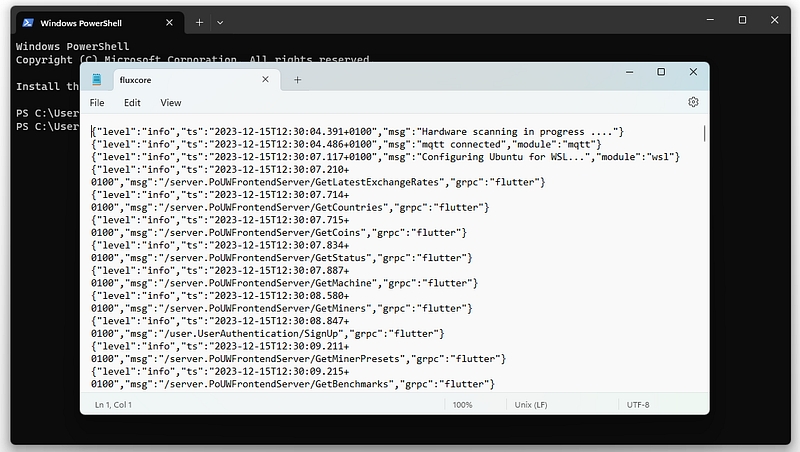The image size is (800, 452).
Task: Add a new tab in Notepad
Action: [297, 80]
